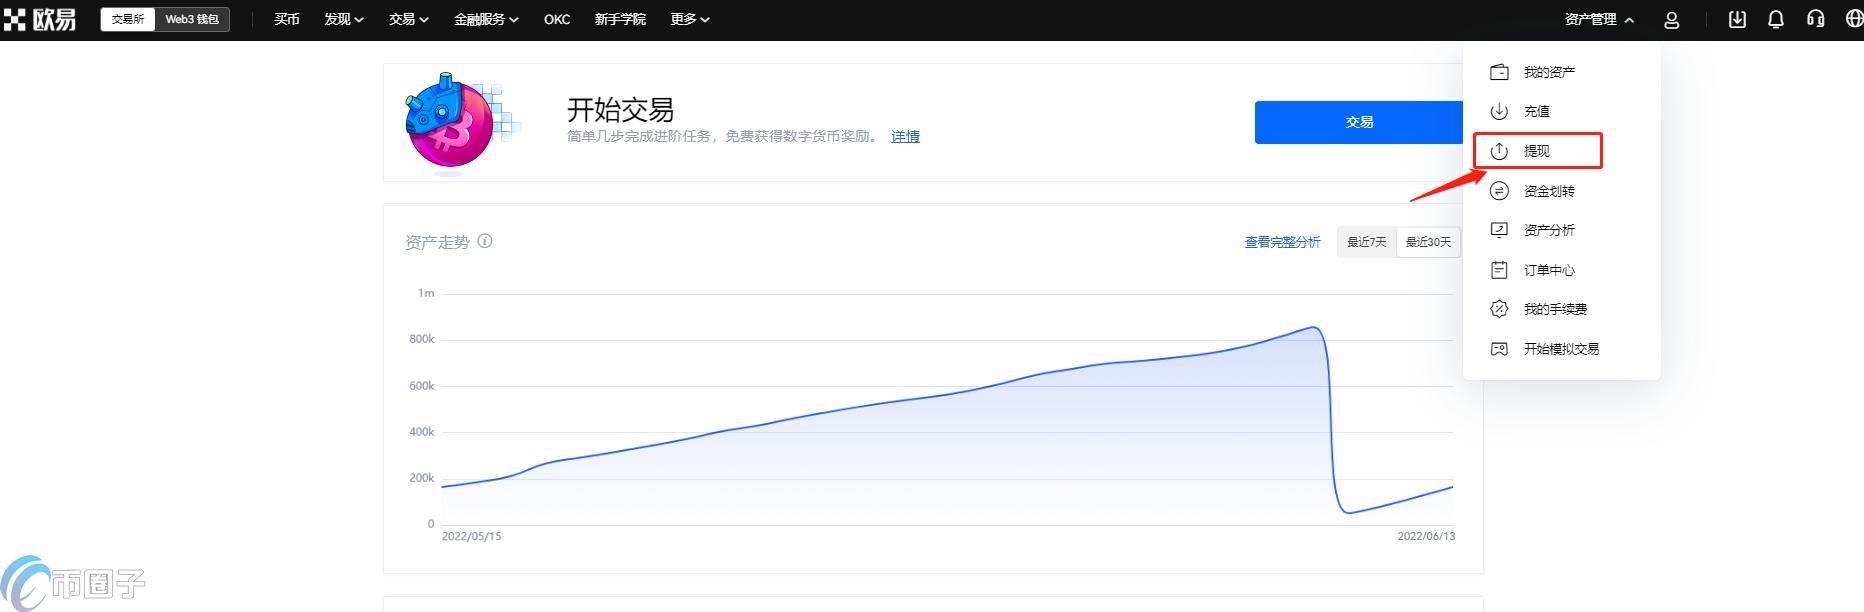Open the globe language icon
This screenshot has width=1864, height=612.
[x=1853, y=20]
